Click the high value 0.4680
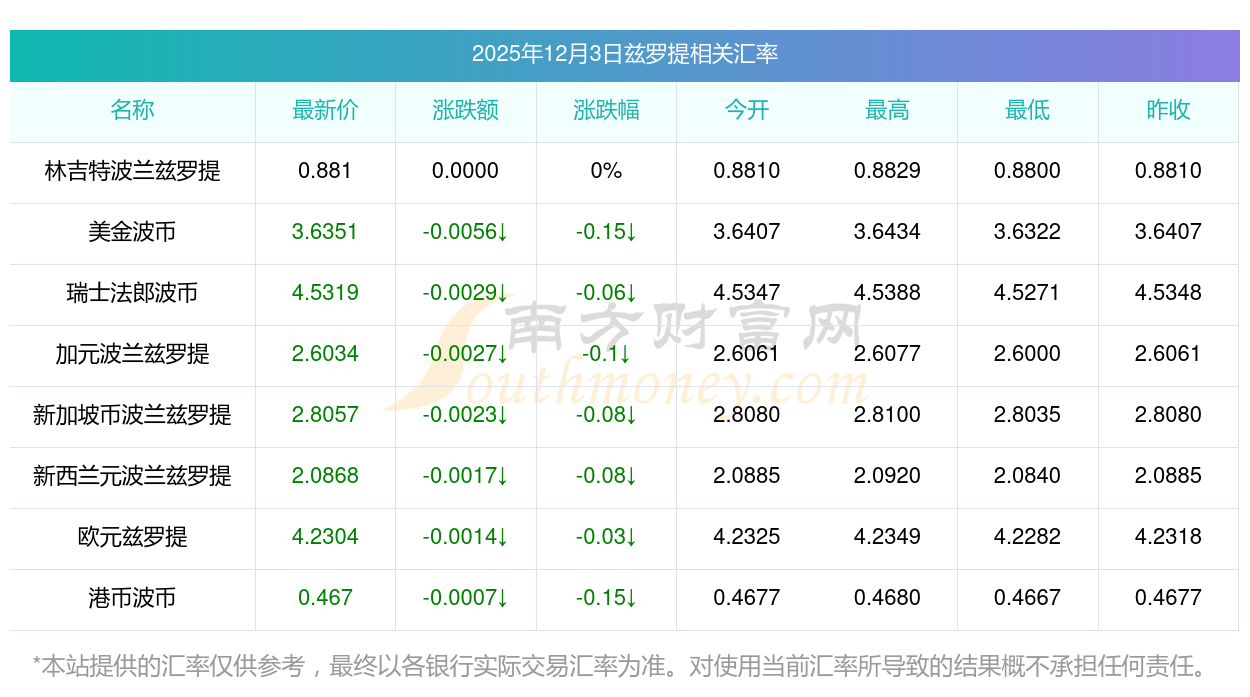 [x=887, y=598]
